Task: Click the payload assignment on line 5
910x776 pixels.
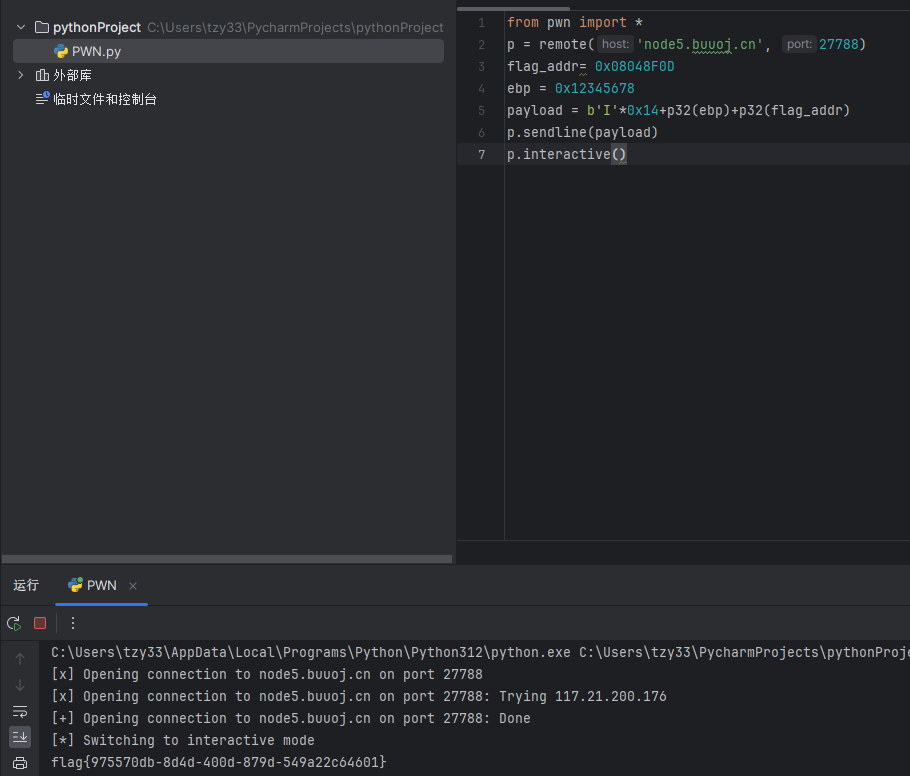Action: coord(678,111)
